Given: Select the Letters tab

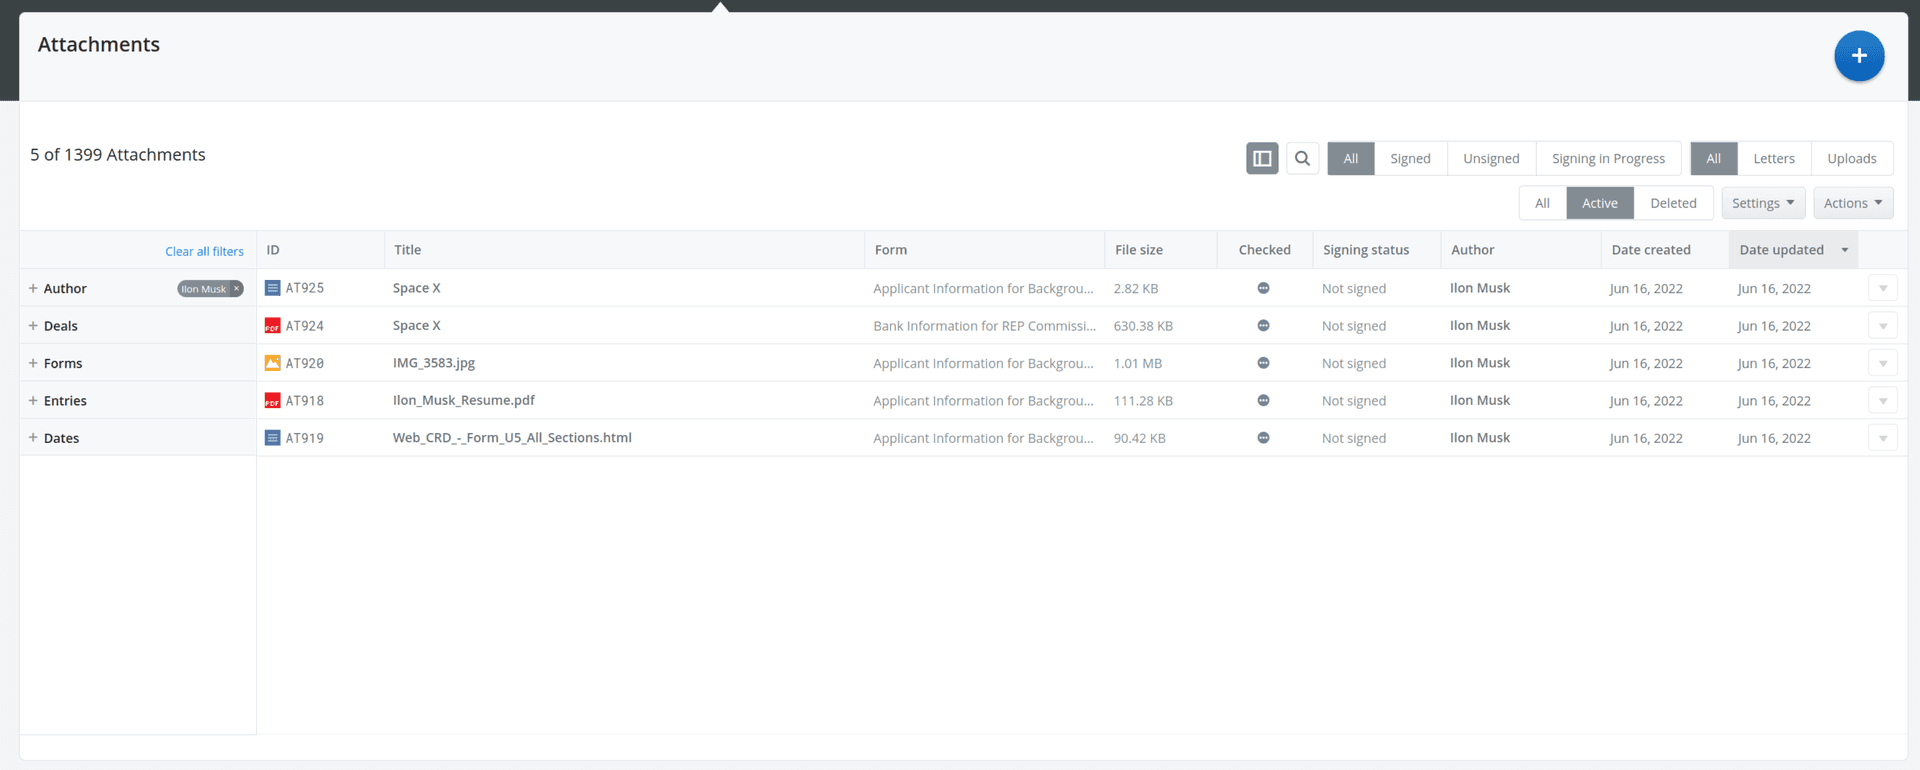Looking at the screenshot, I should (1773, 158).
